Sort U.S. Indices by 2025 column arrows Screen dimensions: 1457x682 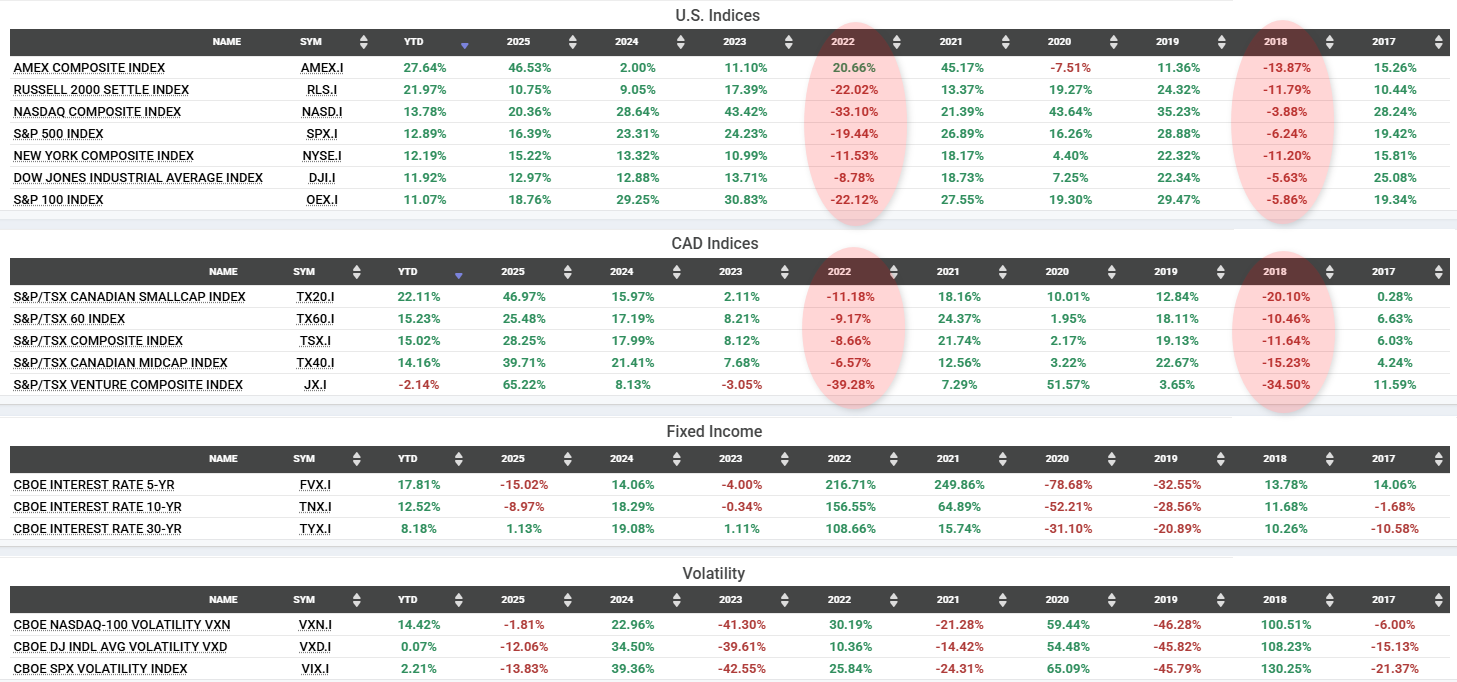572,42
